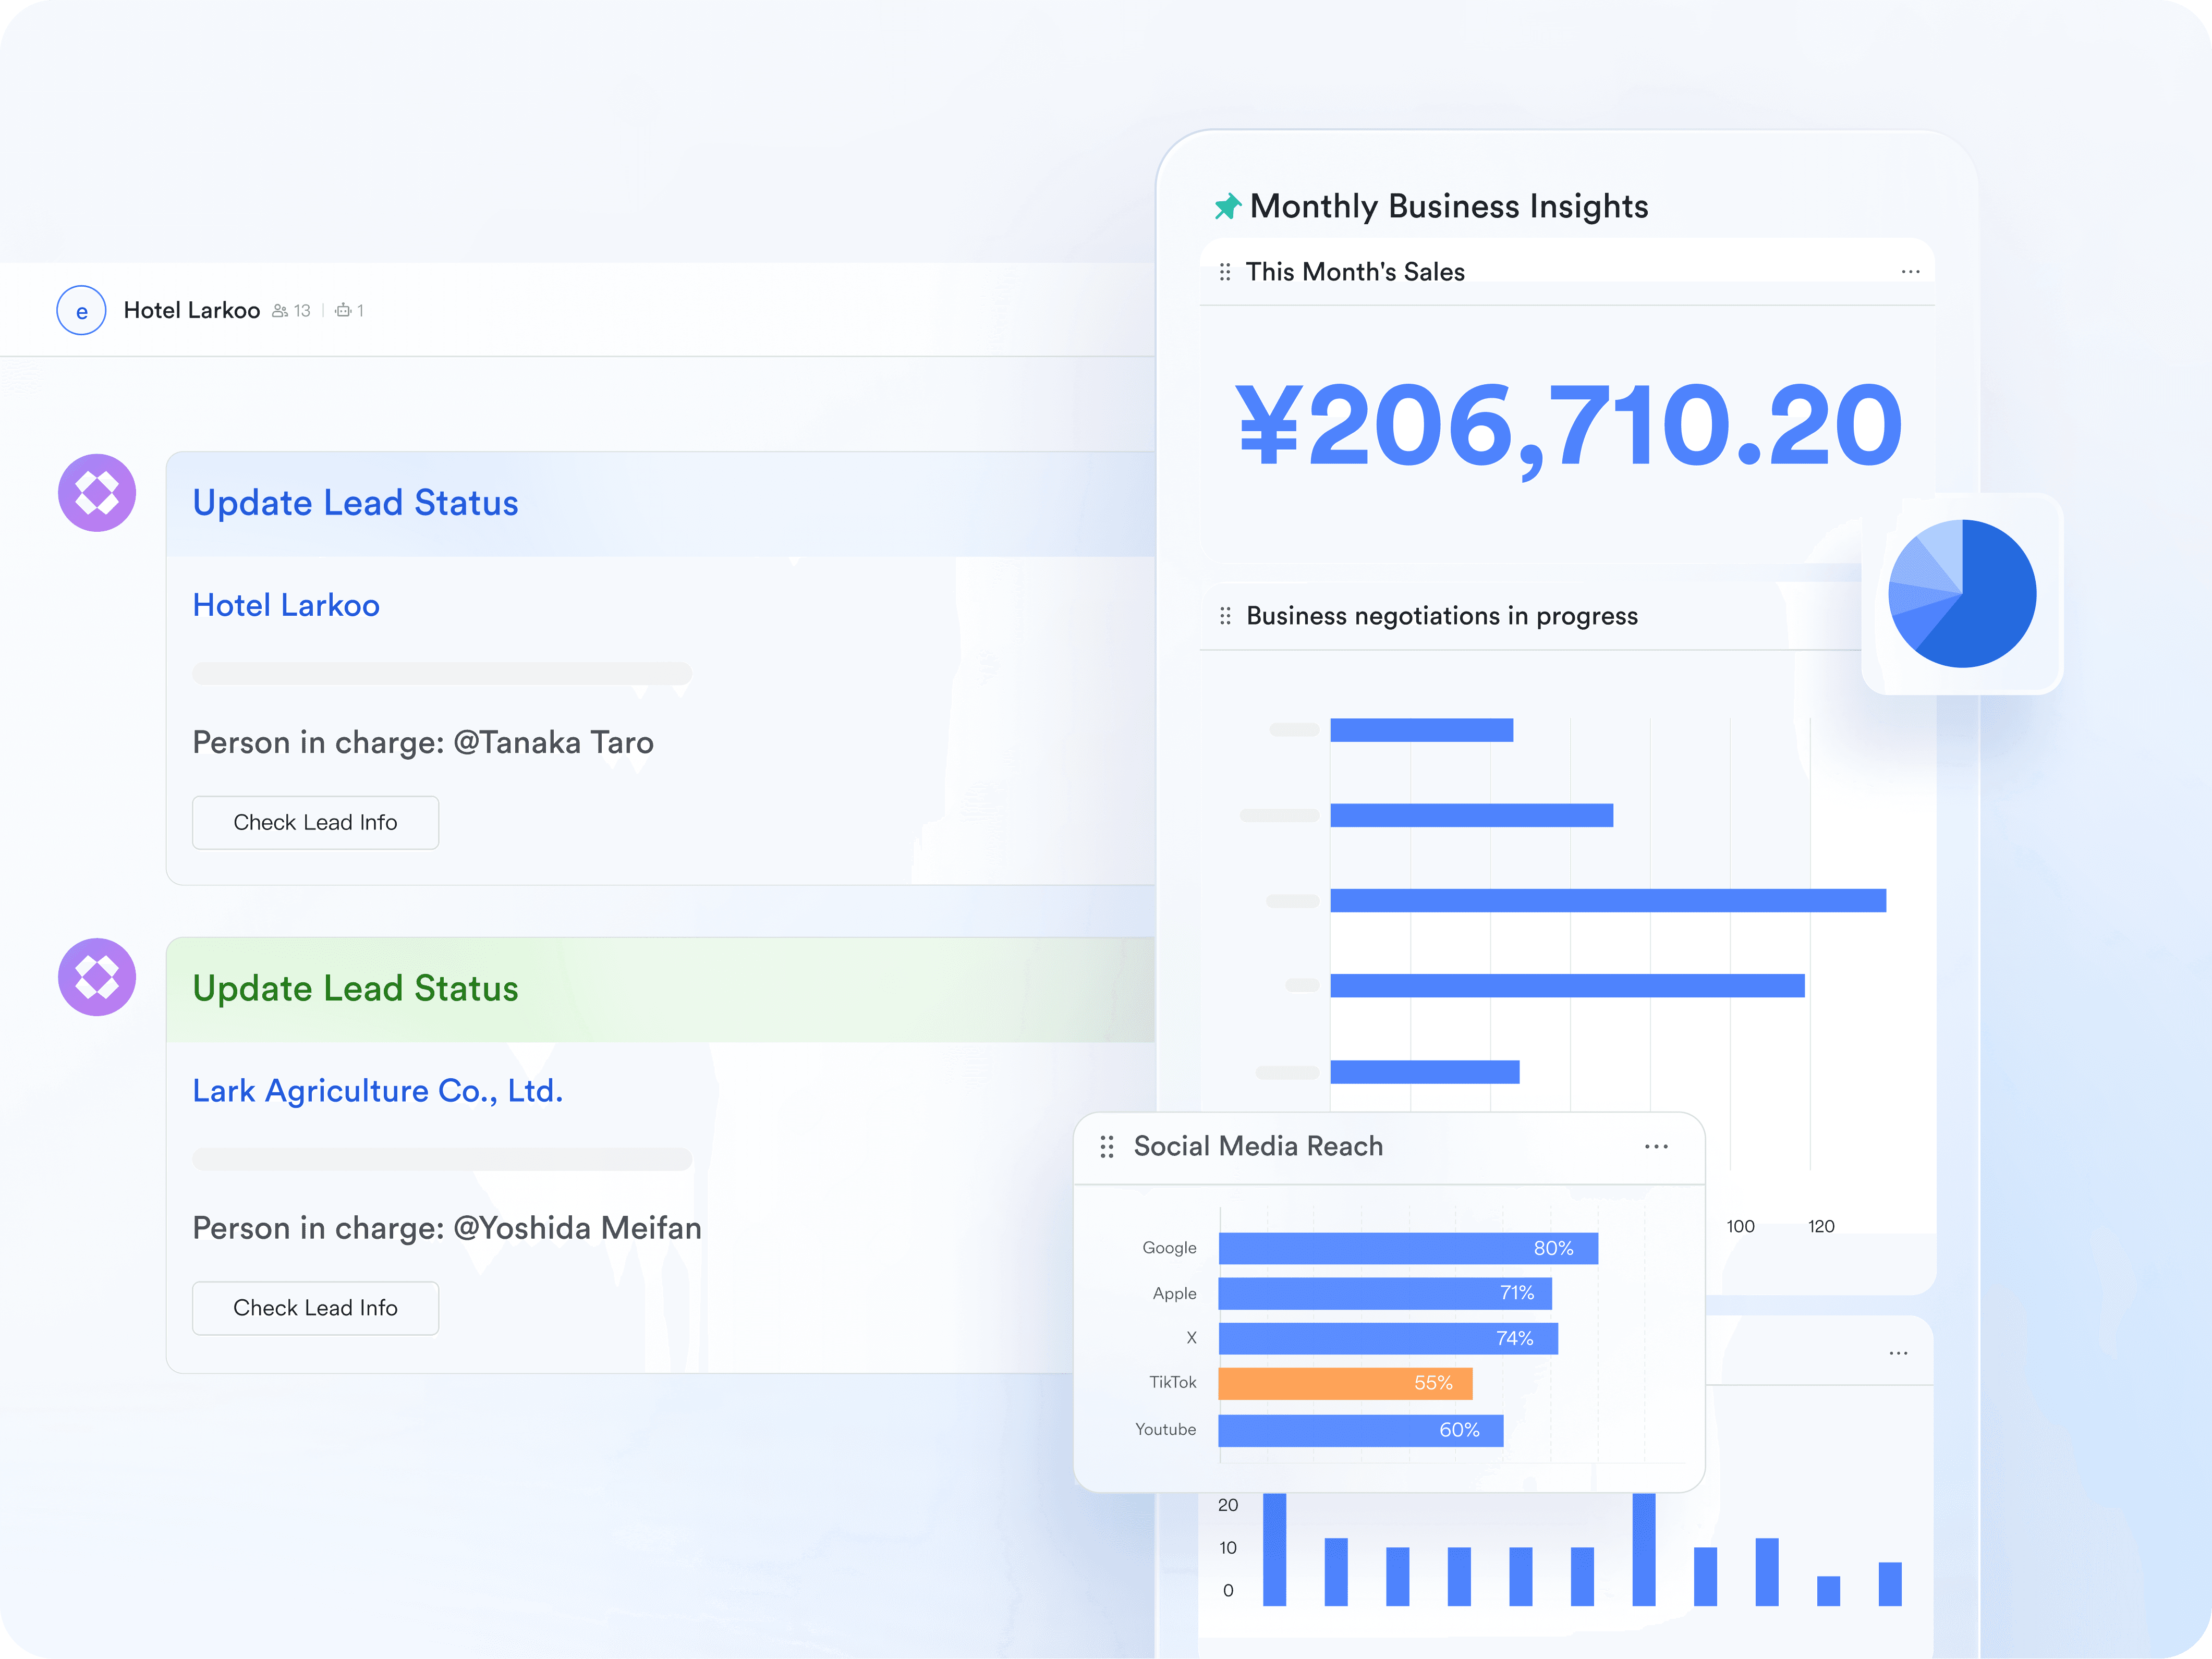This screenshot has height=1659, width=2212.
Task: Click the orange TikTok 55% bar
Action: tap(1345, 1383)
